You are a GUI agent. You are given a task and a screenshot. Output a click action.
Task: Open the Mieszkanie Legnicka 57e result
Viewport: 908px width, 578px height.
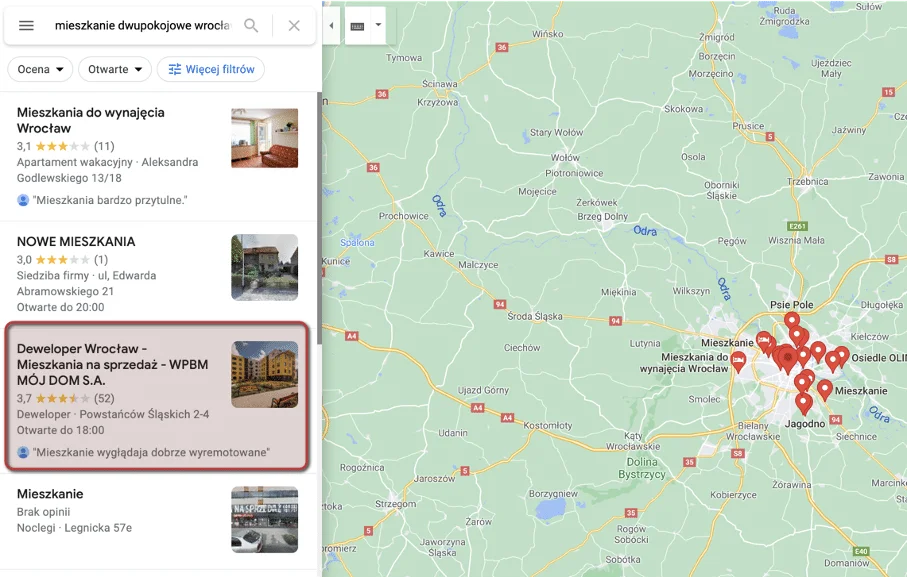[159, 521]
